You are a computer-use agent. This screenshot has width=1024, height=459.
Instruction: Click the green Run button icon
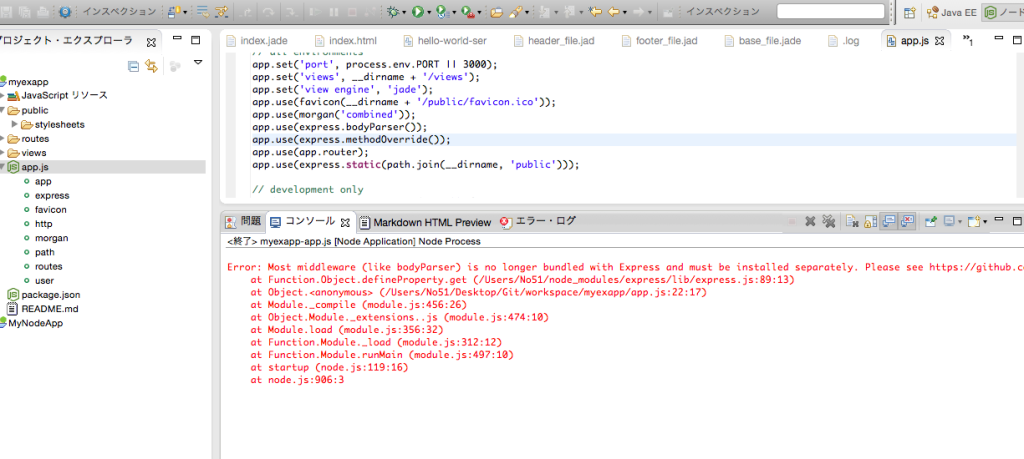pos(417,12)
